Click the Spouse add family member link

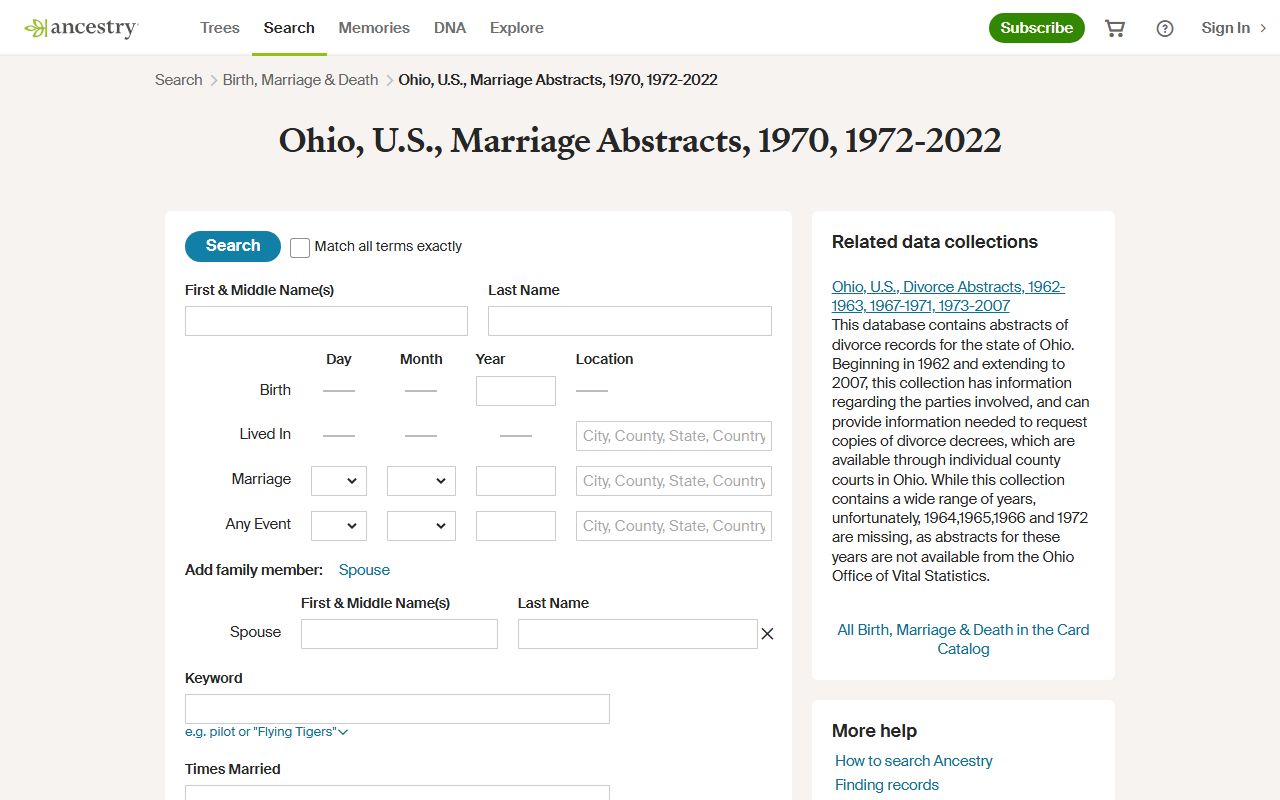pos(364,570)
